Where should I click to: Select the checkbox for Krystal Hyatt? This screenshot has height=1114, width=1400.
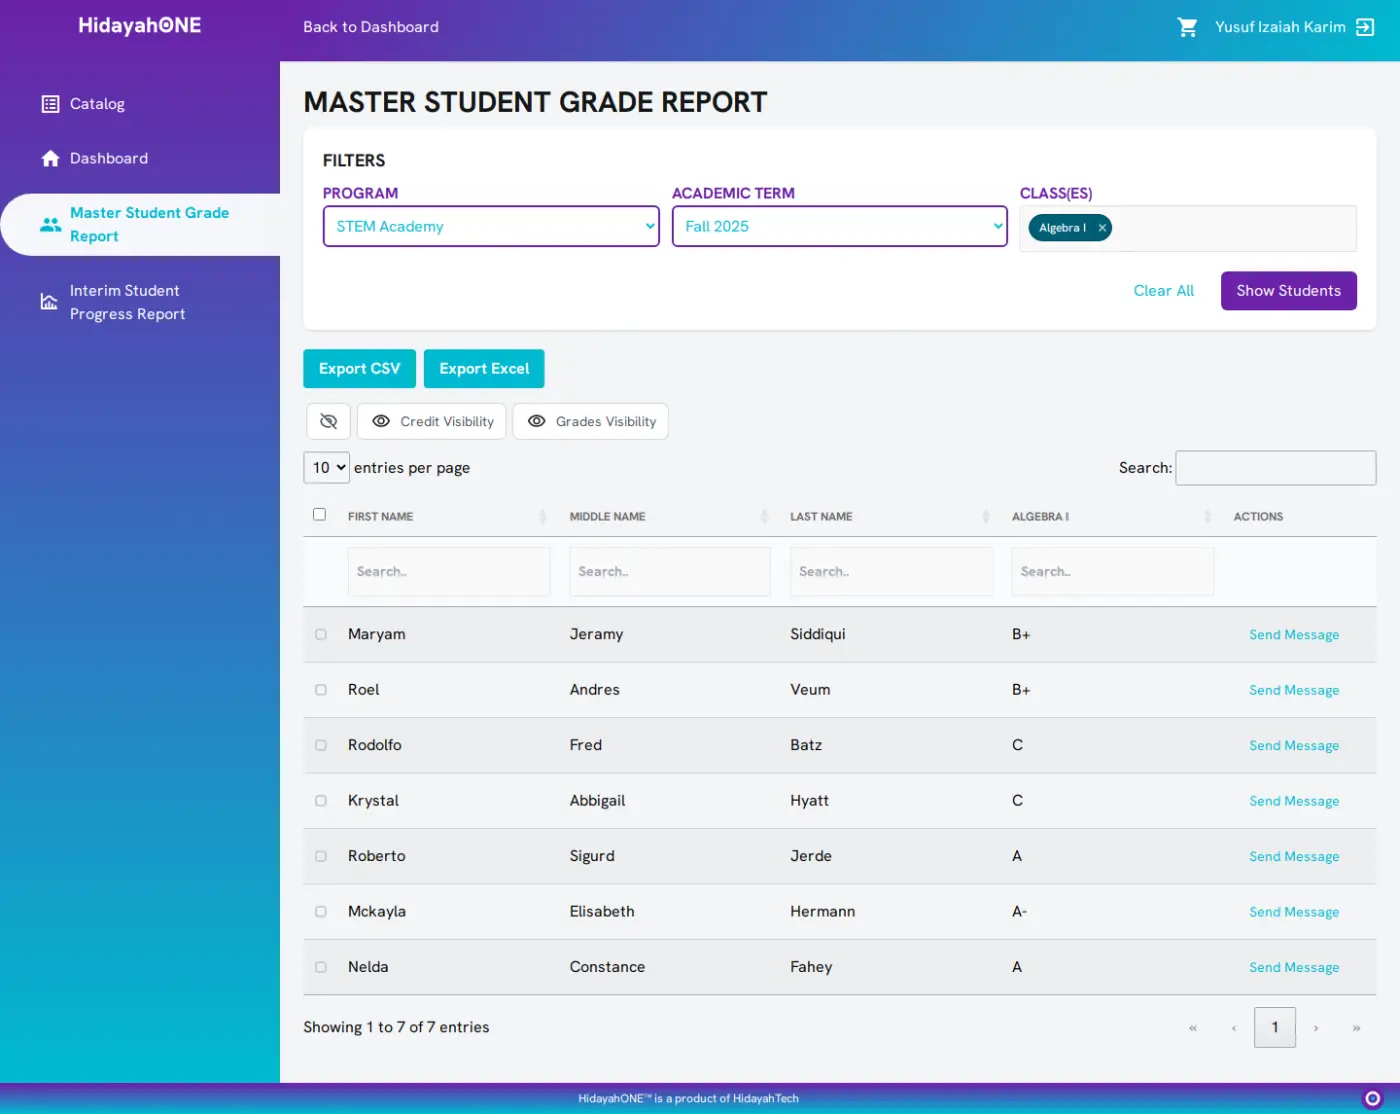coord(321,801)
